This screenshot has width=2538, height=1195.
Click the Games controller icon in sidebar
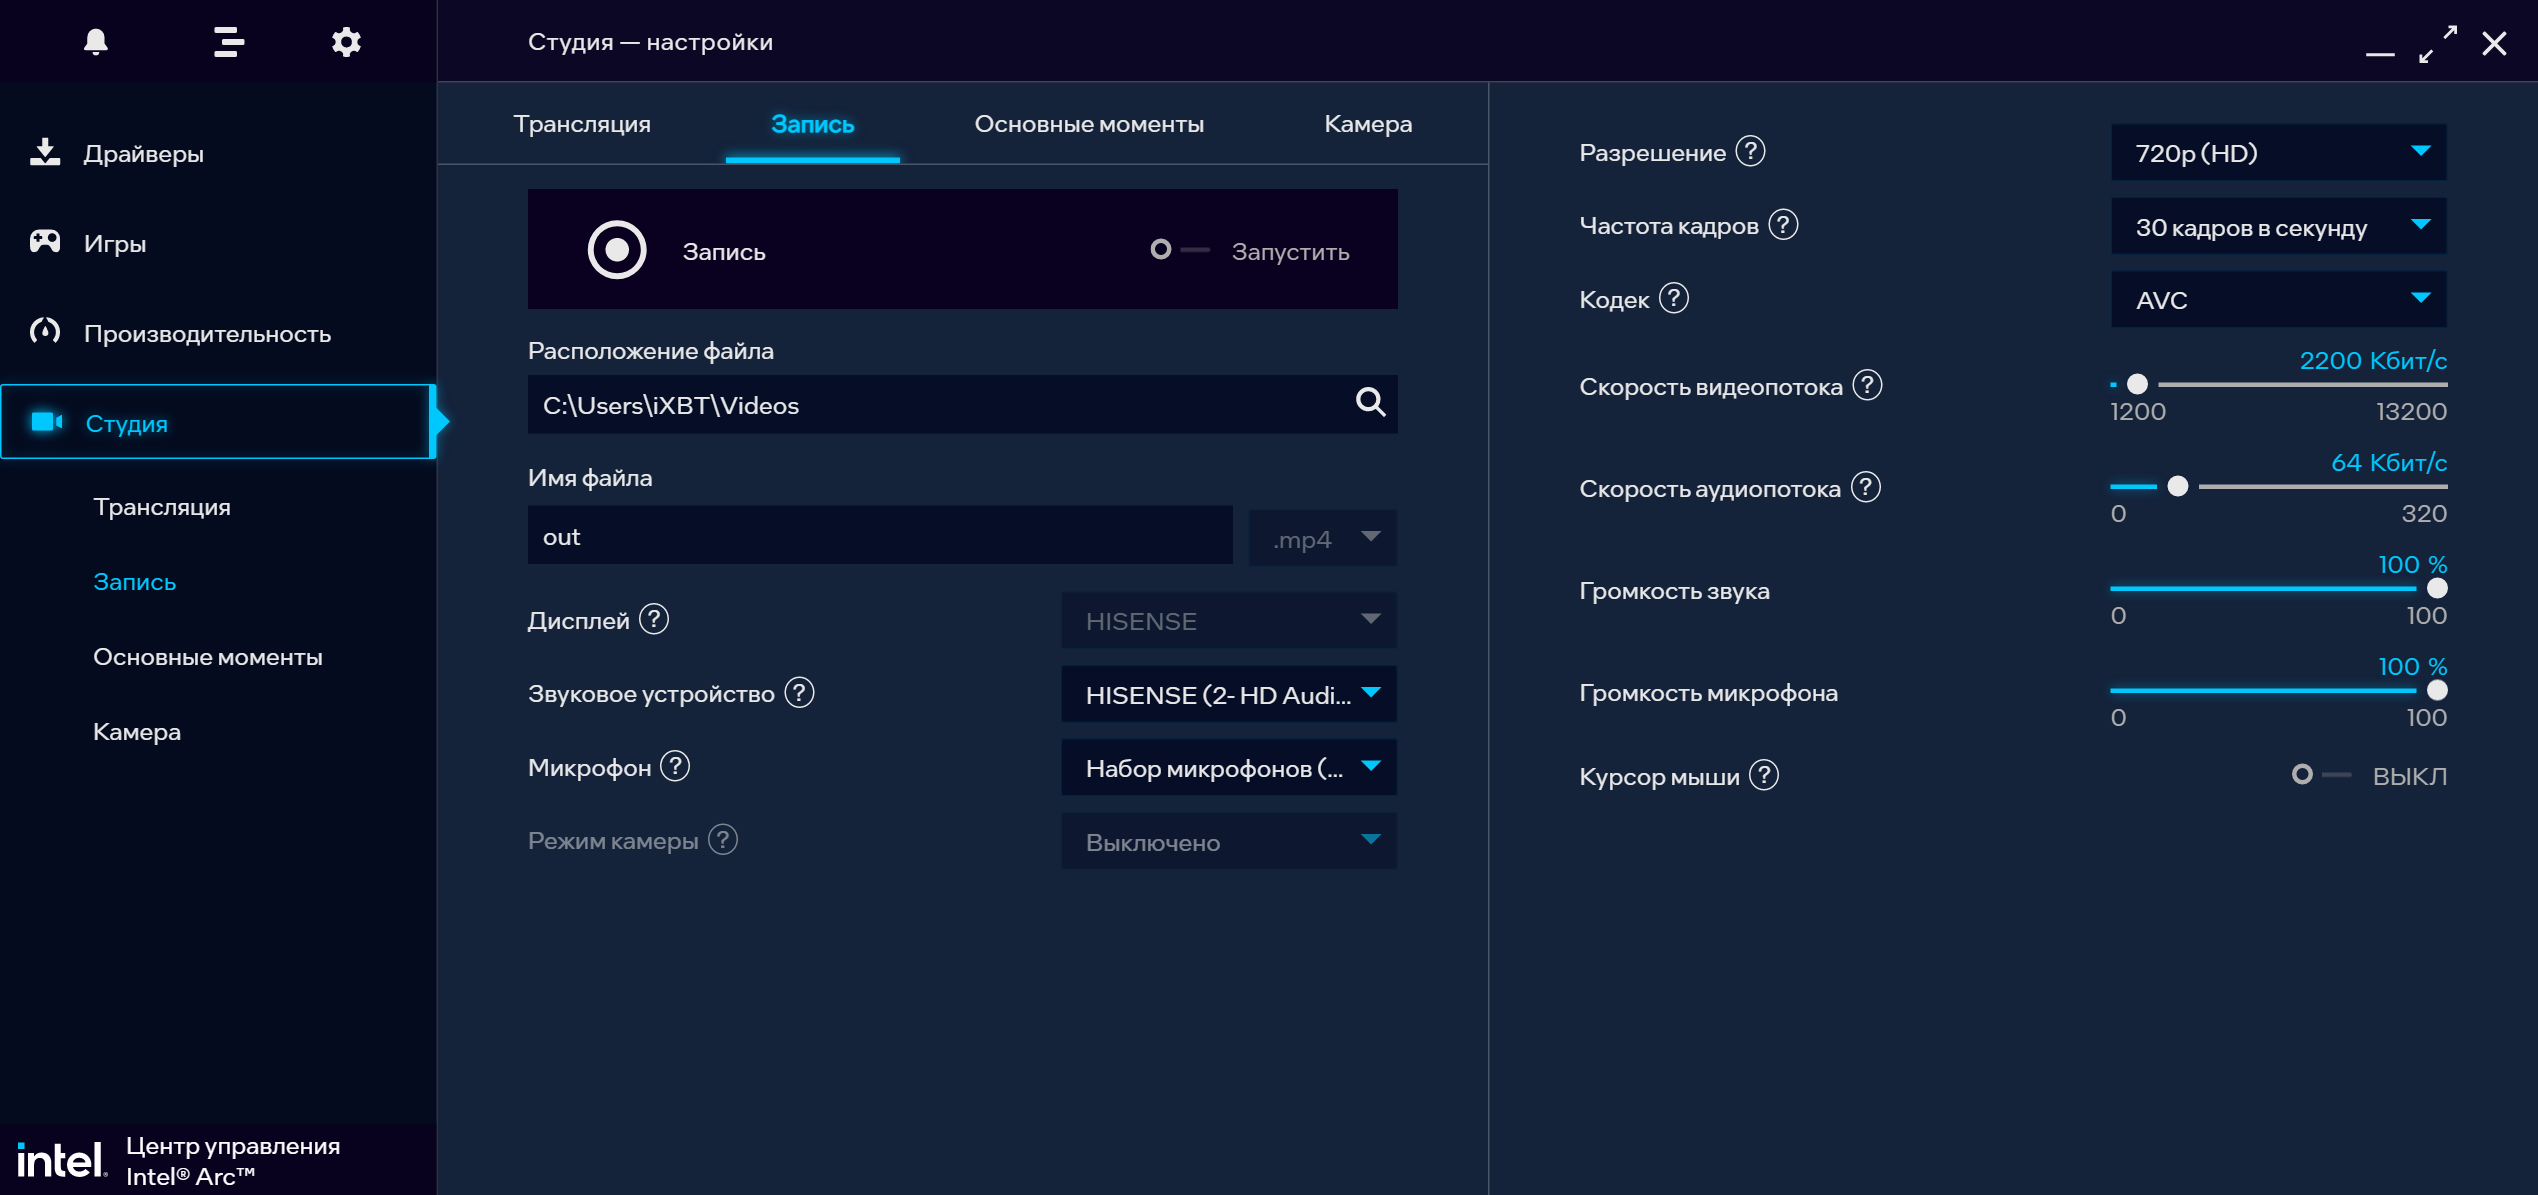coord(45,242)
